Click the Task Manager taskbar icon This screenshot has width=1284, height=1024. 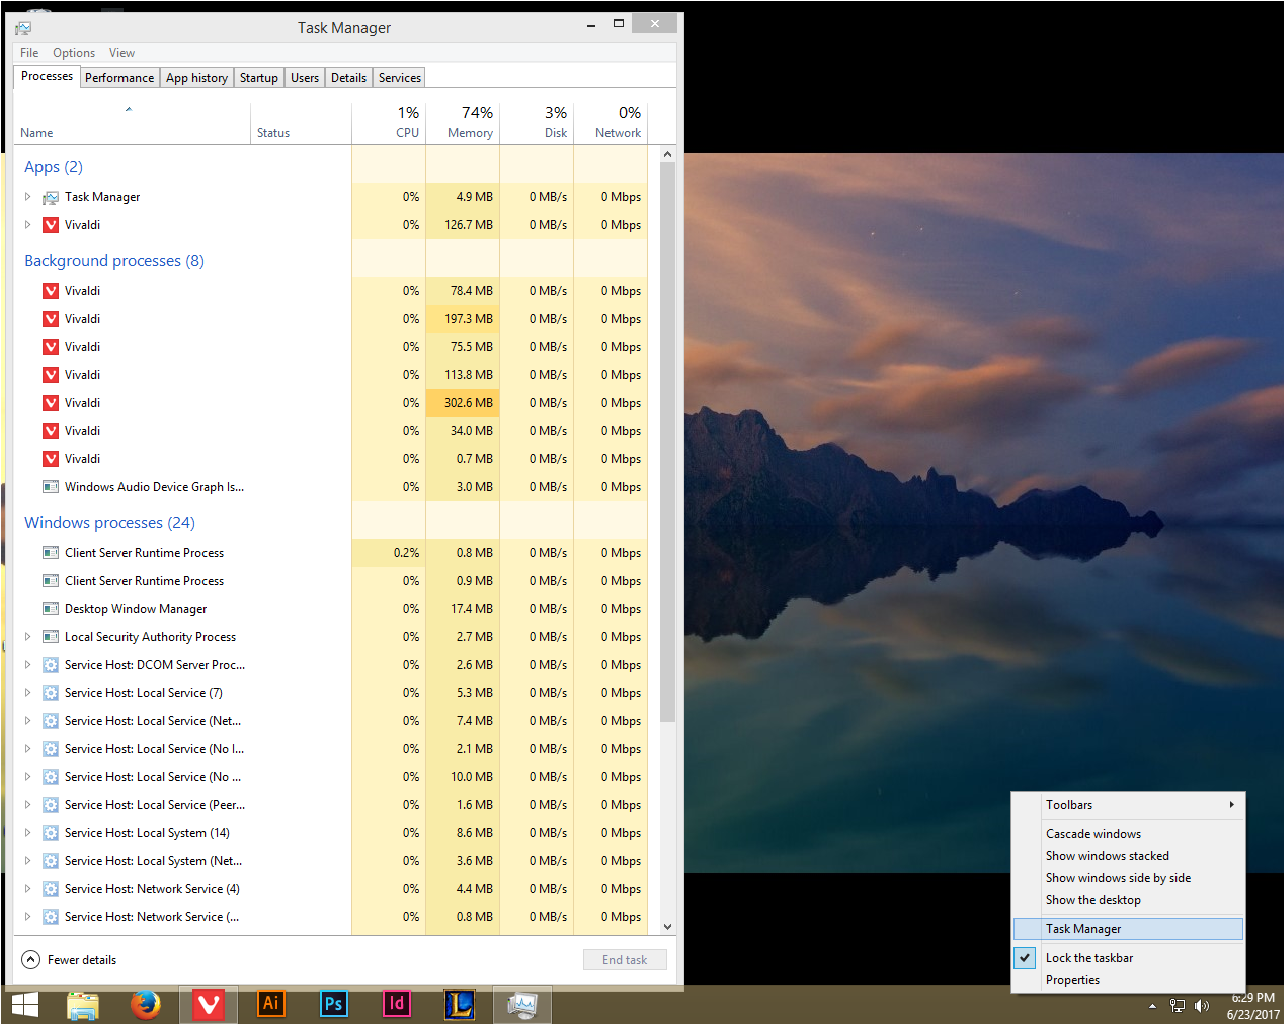coord(522,1005)
